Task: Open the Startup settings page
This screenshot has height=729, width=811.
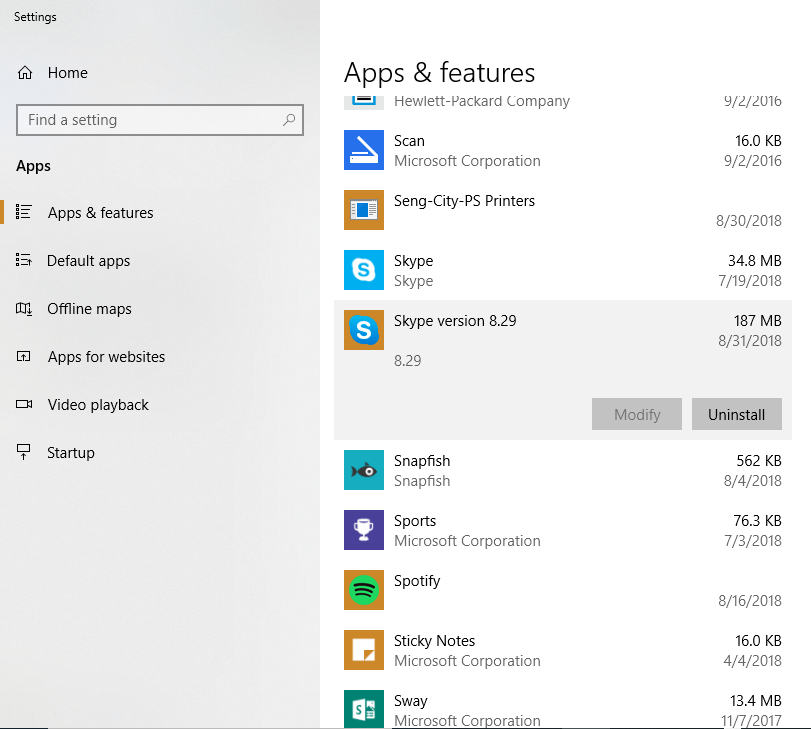Action: click(x=77, y=453)
